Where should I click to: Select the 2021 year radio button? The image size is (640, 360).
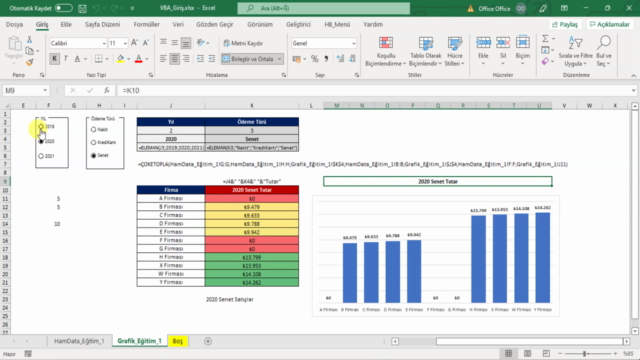[x=41, y=156]
